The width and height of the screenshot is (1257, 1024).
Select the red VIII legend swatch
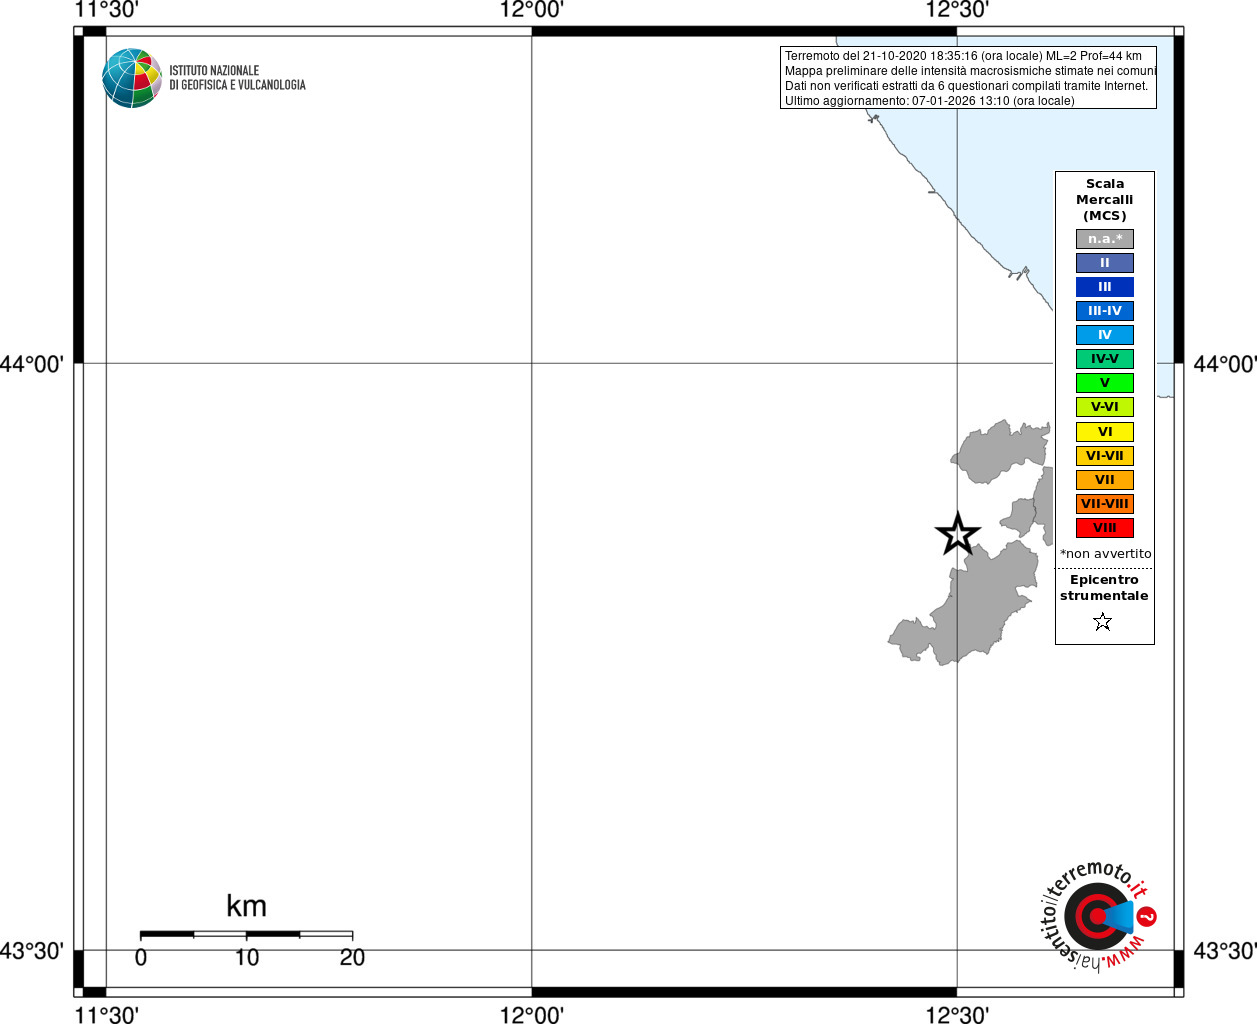click(x=1105, y=528)
